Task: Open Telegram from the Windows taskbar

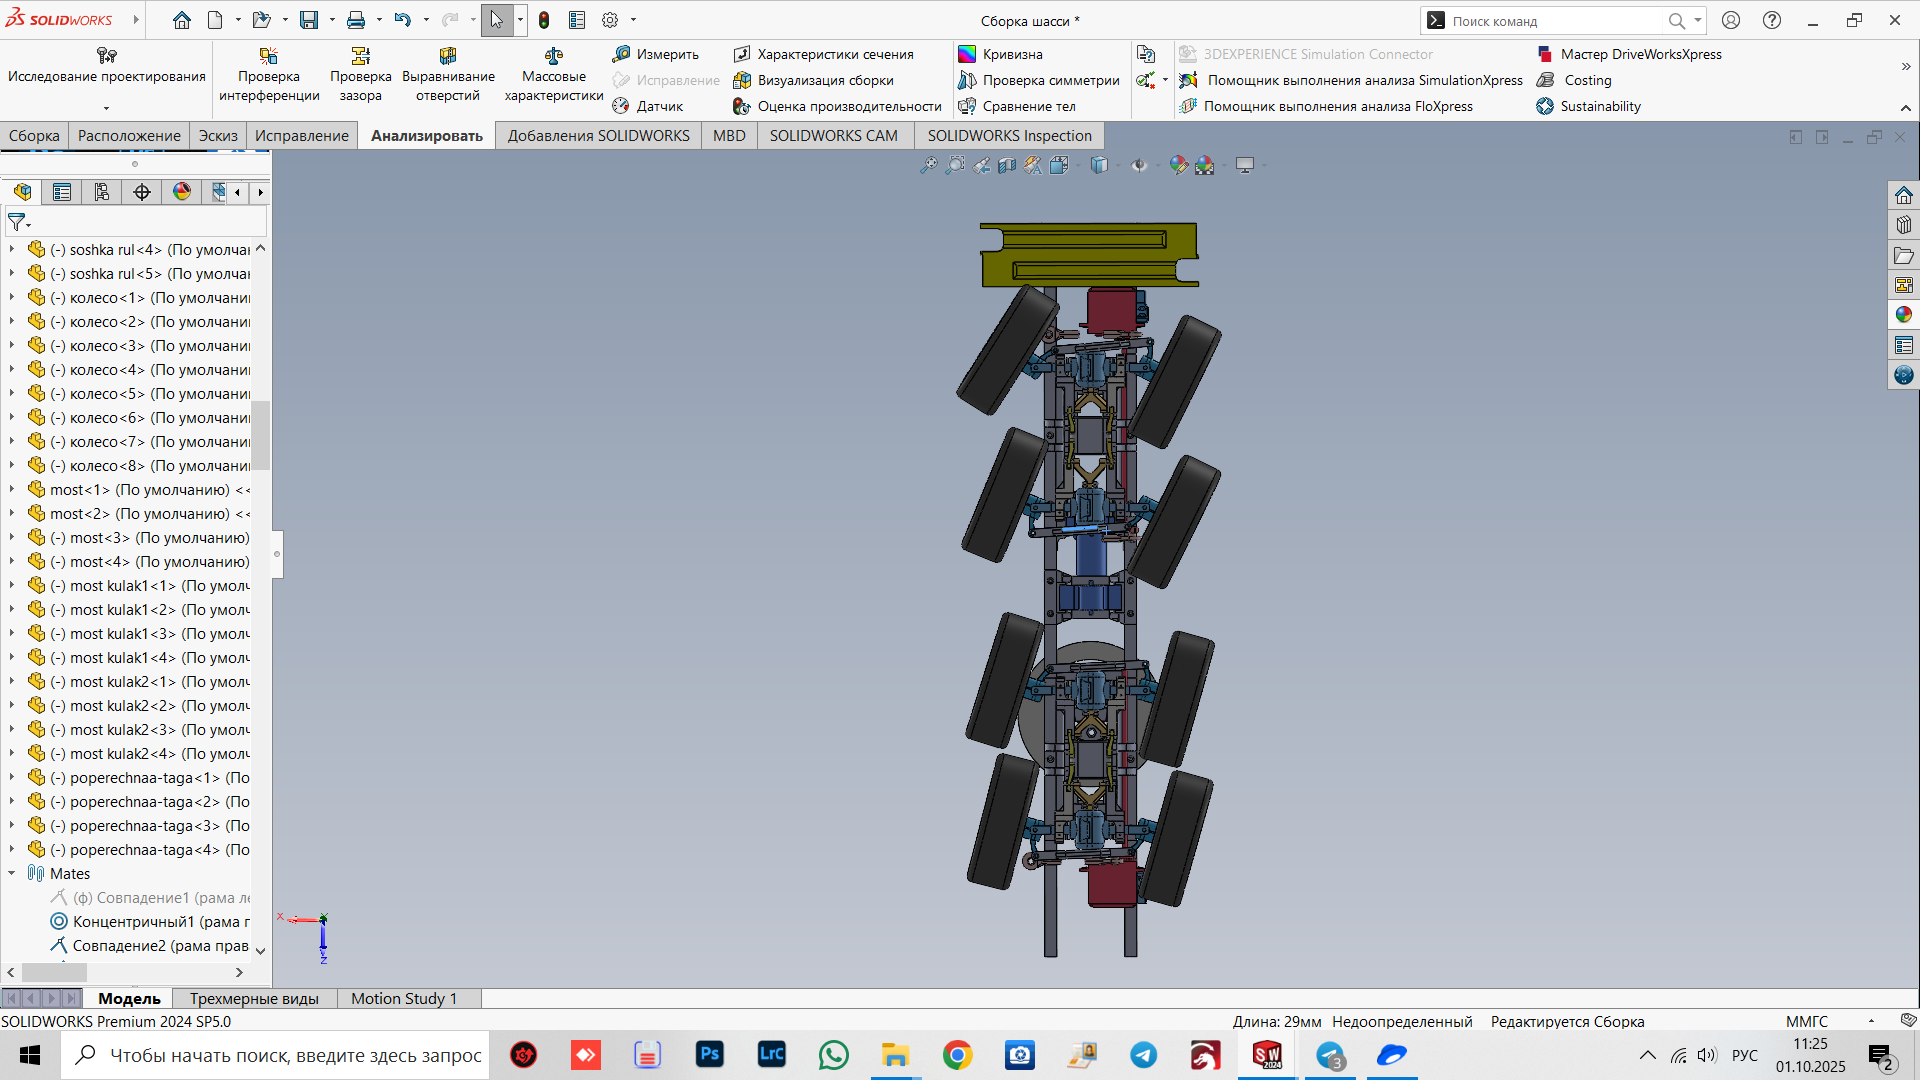Action: [x=1143, y=1055]
